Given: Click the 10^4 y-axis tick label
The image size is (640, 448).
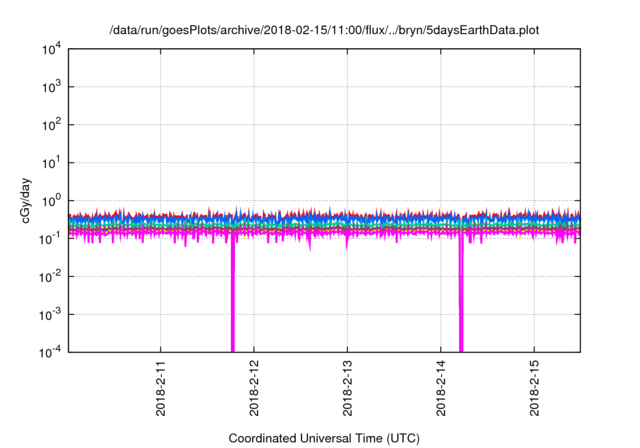Looking at the screenshot, I should click(51, 49).
